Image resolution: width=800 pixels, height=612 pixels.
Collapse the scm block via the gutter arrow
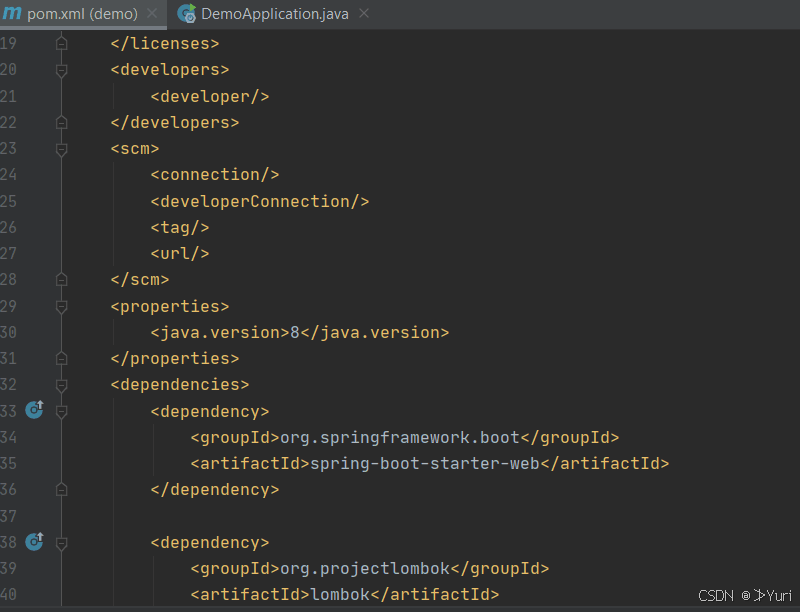(61, 148)
